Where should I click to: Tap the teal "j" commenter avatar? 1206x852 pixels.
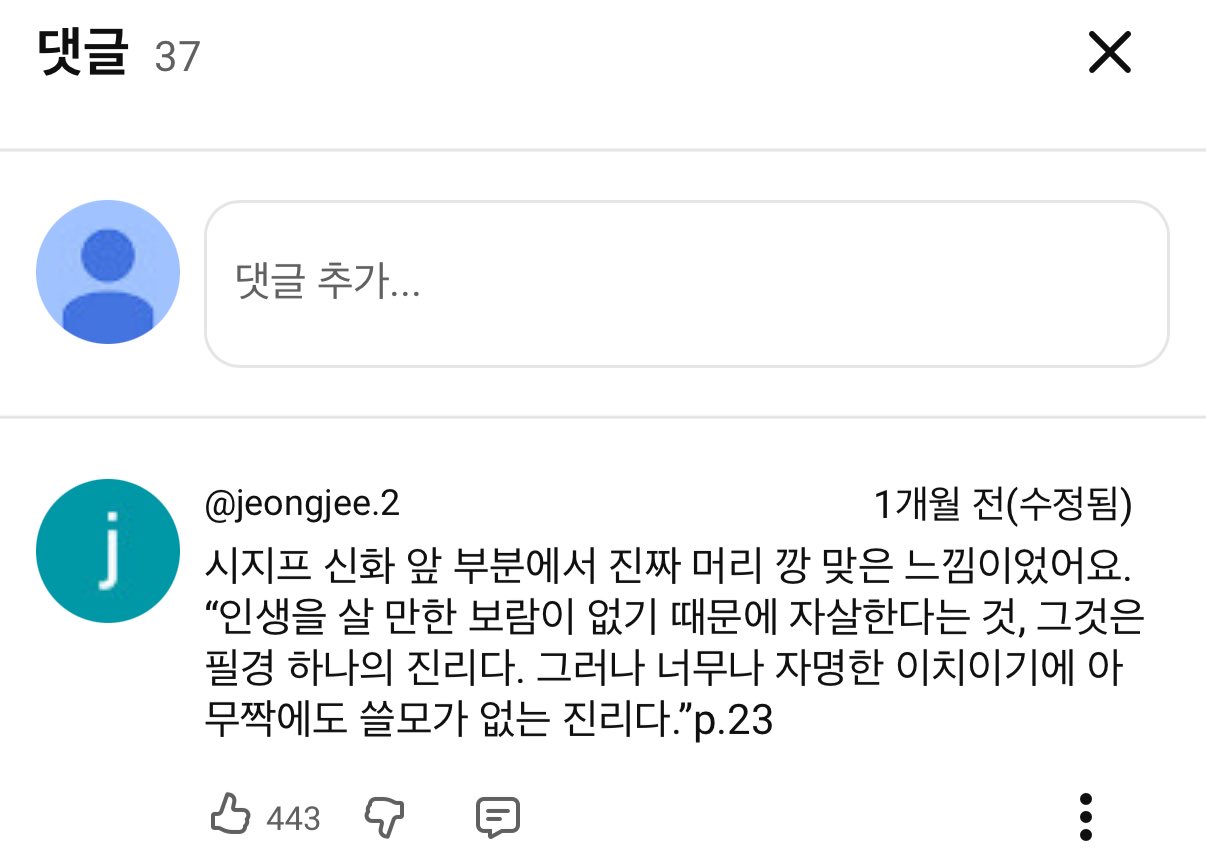(x=107, y=551)
